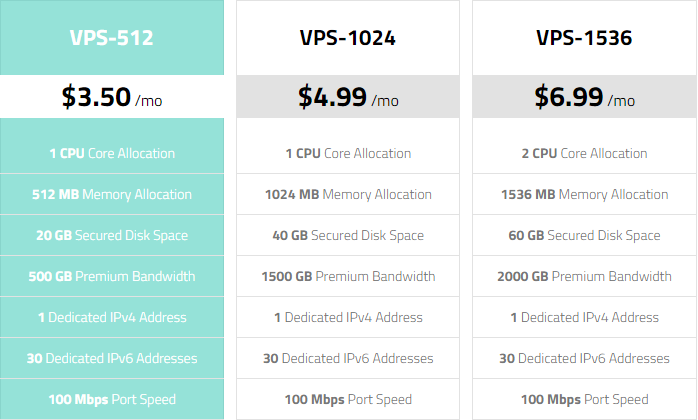This screenshot has width=698, height=420.
Task: Click VPS-512 1 CPU Core Allocation row
Action: pyautogui.click(x=112, y=154)
